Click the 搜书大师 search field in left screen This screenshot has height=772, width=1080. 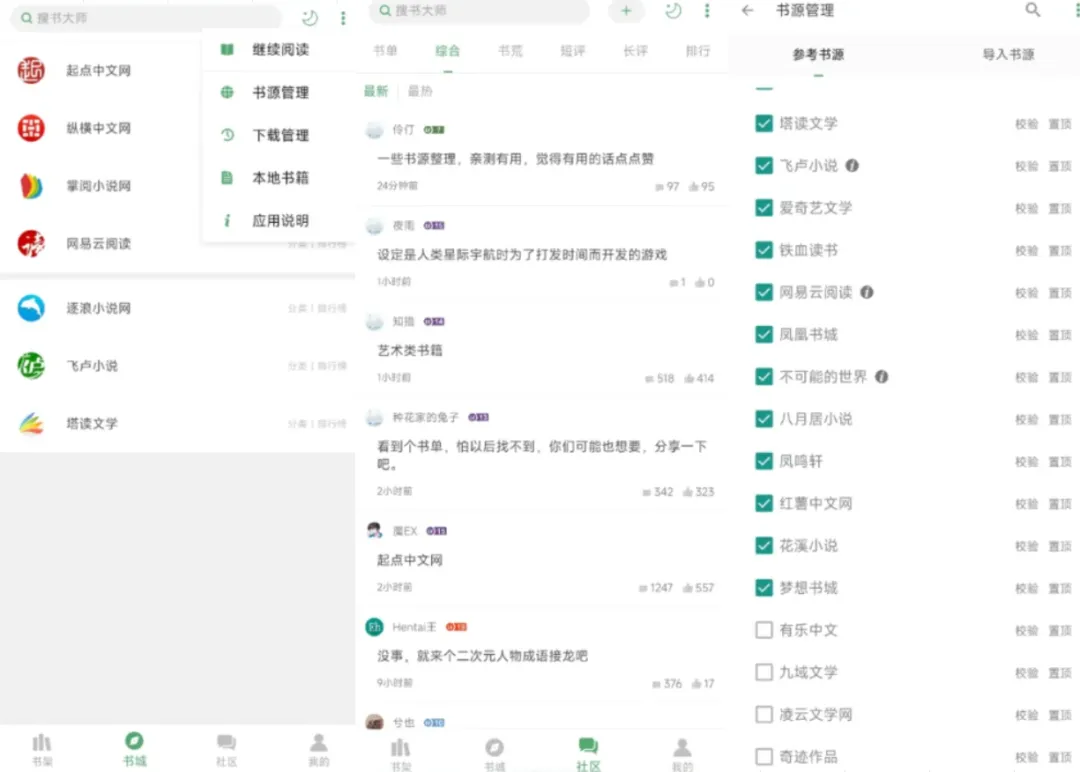pos(146,18)
